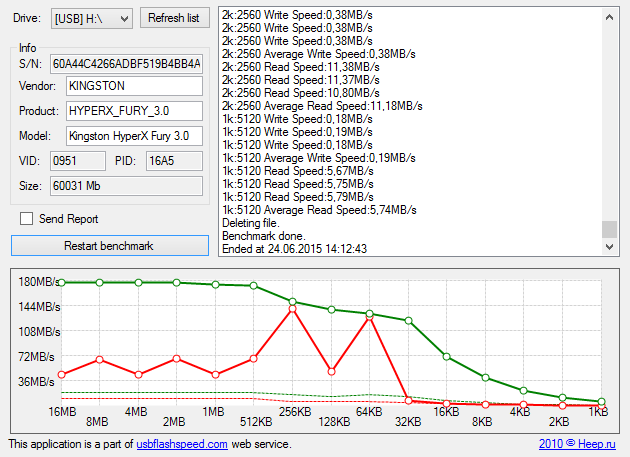This screenshot has width=630, height=457.
Task: Select log line '2k:2560 Read Speed:11,37MB/s'
Action: point(301,80)
